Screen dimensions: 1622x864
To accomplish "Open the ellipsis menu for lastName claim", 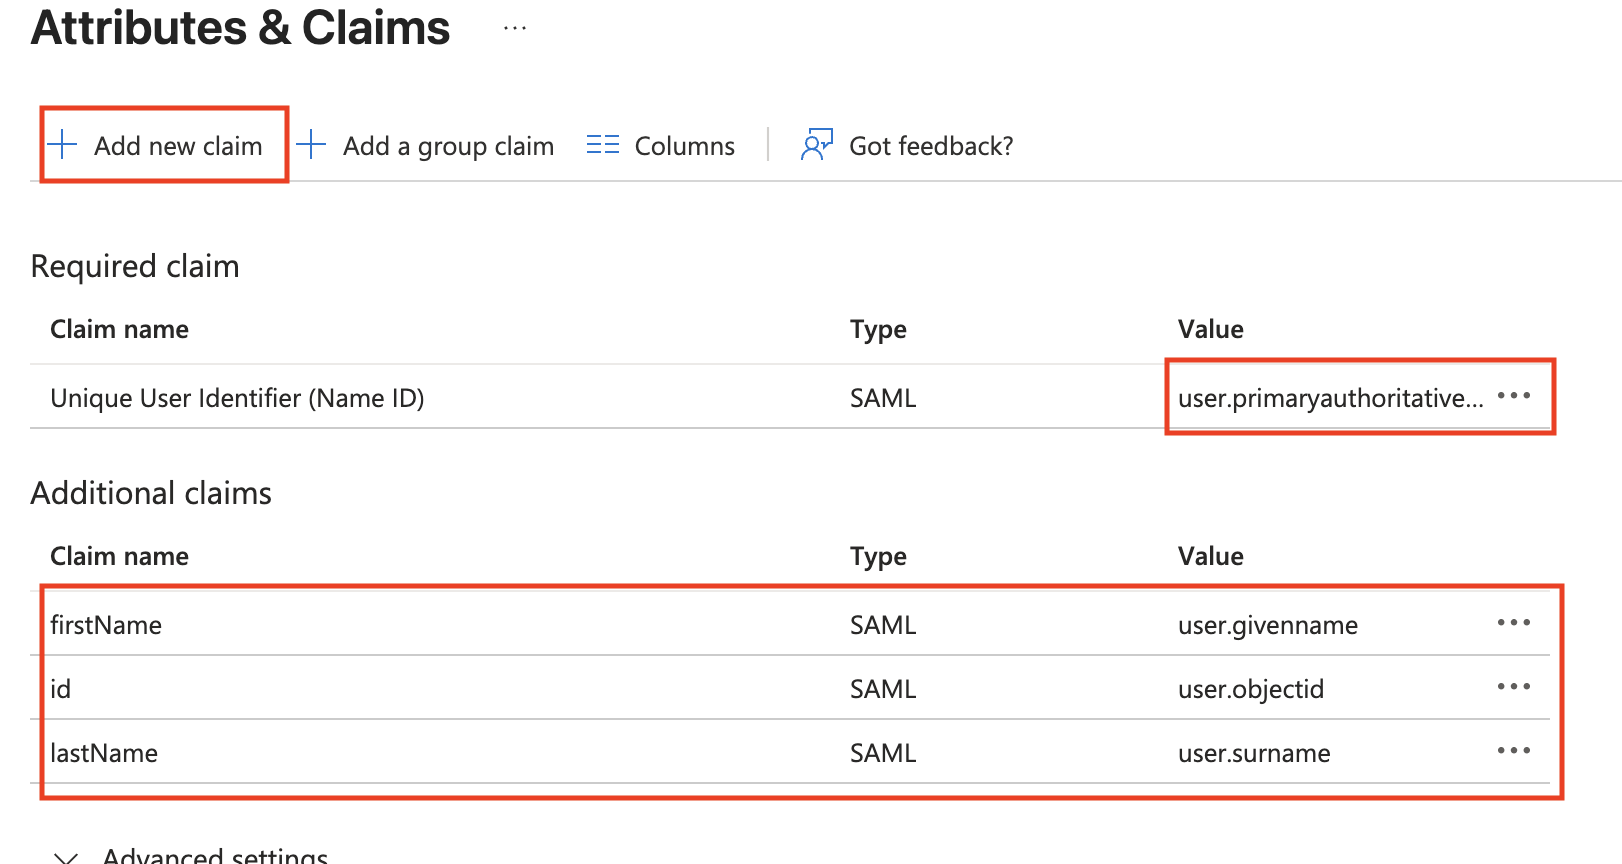I will coord(1513,751).
